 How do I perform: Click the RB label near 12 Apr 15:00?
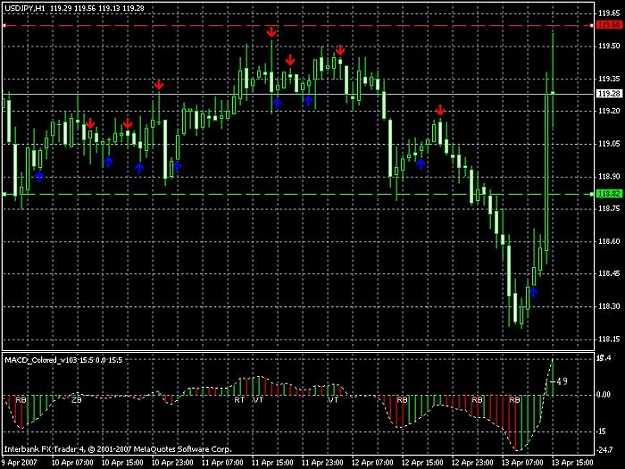click(402, 400)
